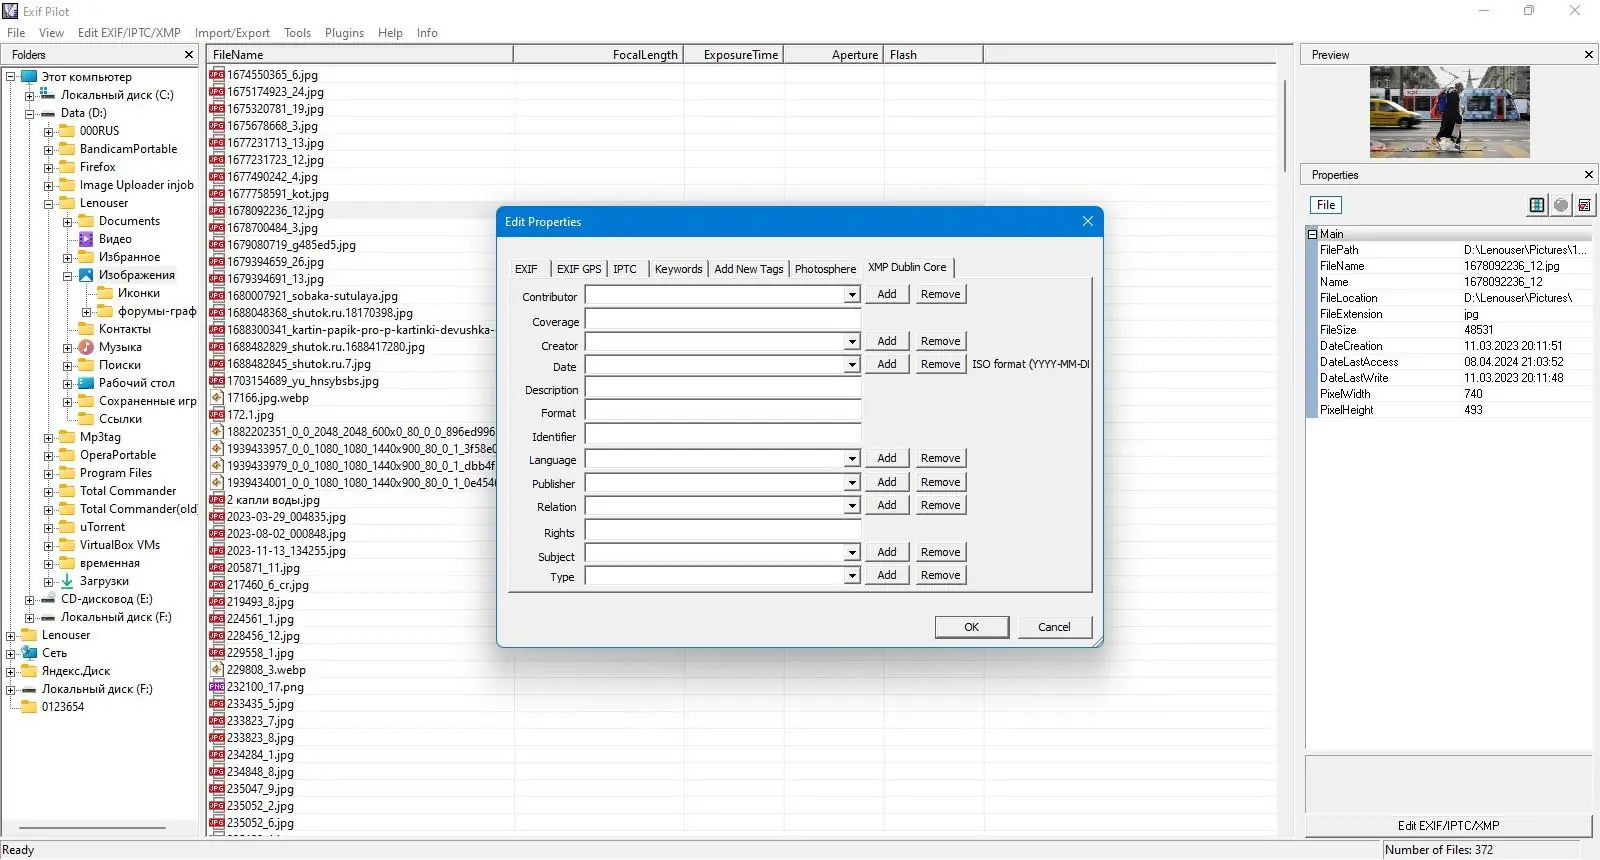Open the Photosphere tab
The width and height of the screenshot is (1600, 860).
pos(825,269)
